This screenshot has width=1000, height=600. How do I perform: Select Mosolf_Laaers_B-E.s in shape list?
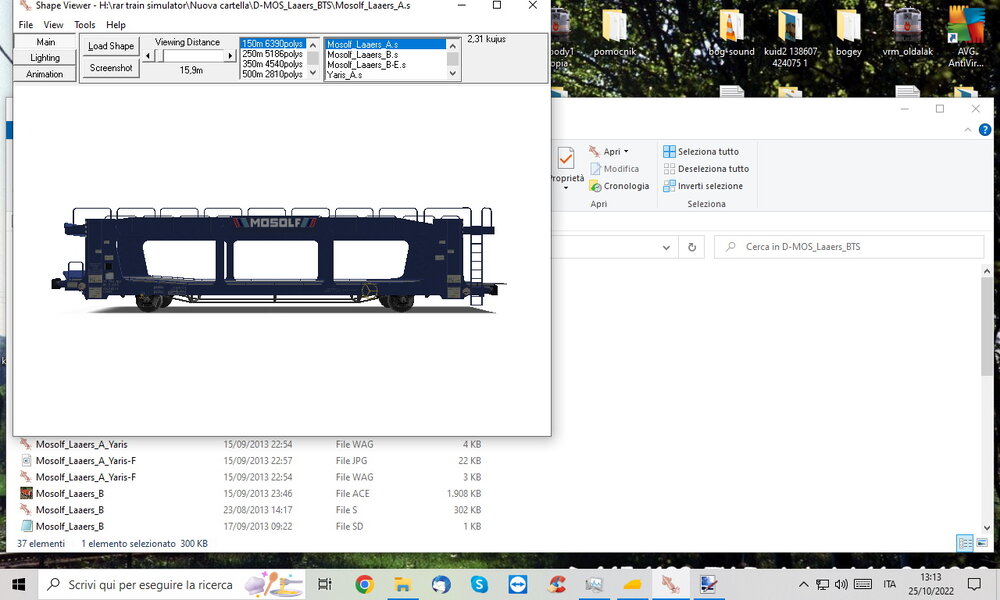click(385, 65)
